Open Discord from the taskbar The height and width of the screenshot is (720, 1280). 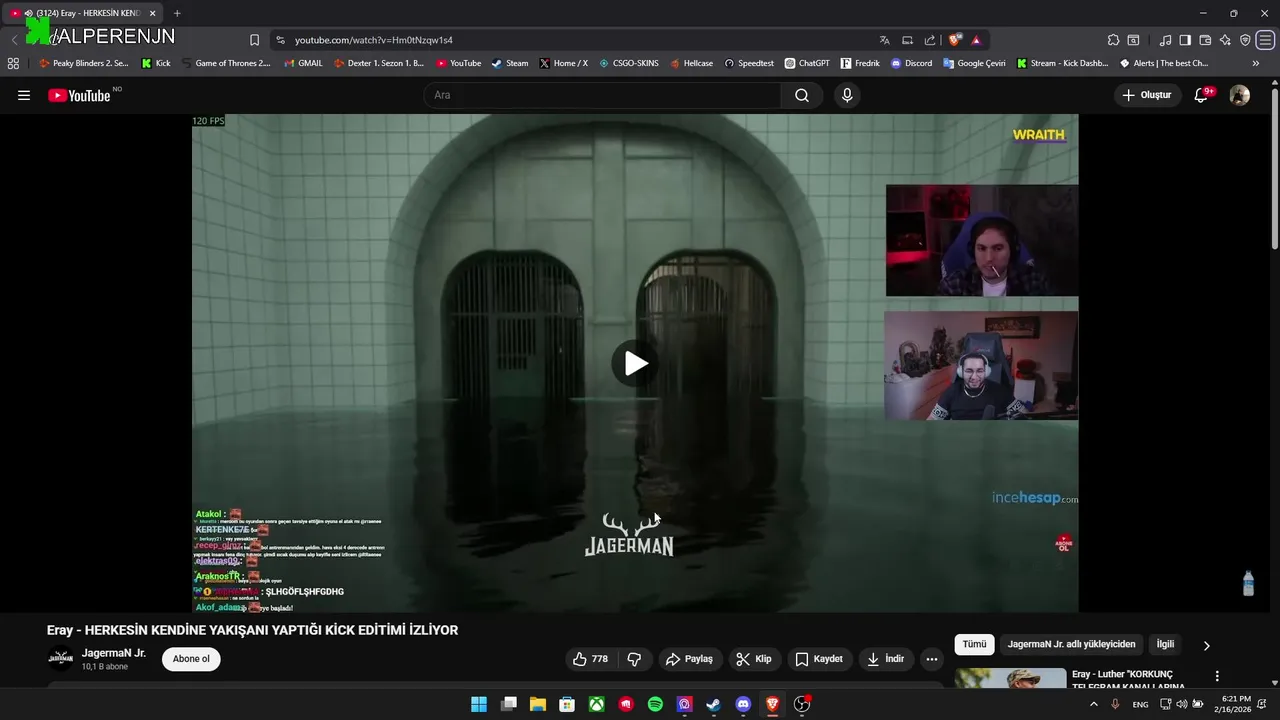point(743,704)
